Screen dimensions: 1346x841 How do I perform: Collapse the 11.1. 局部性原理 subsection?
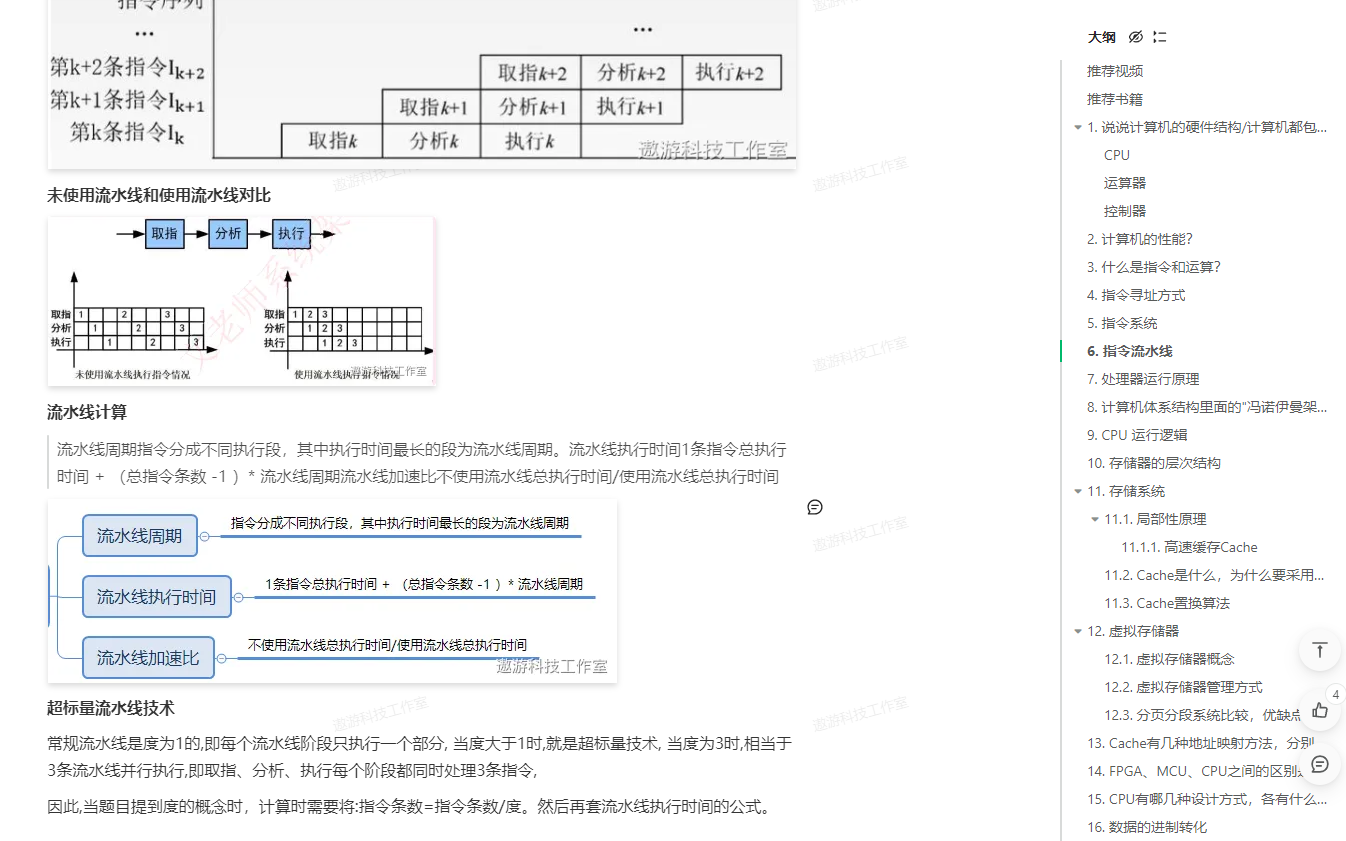(1095, 520)
